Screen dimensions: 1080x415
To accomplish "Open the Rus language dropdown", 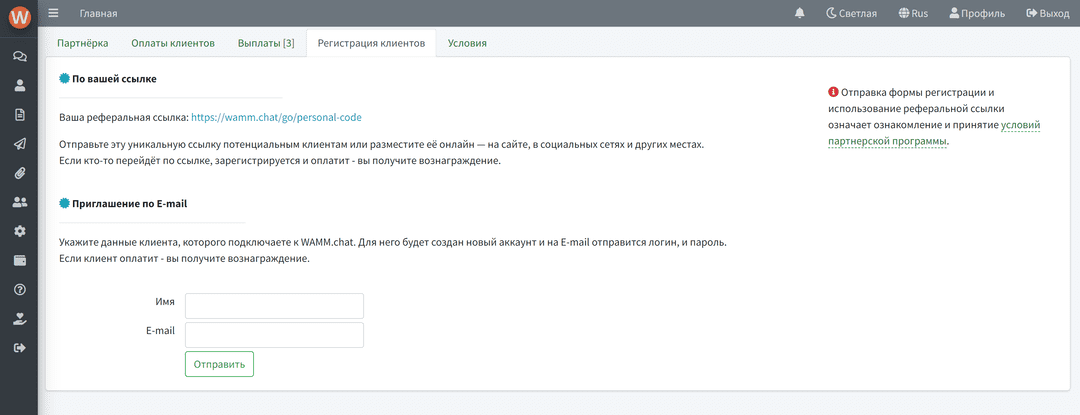I will (x=914, y=14).
